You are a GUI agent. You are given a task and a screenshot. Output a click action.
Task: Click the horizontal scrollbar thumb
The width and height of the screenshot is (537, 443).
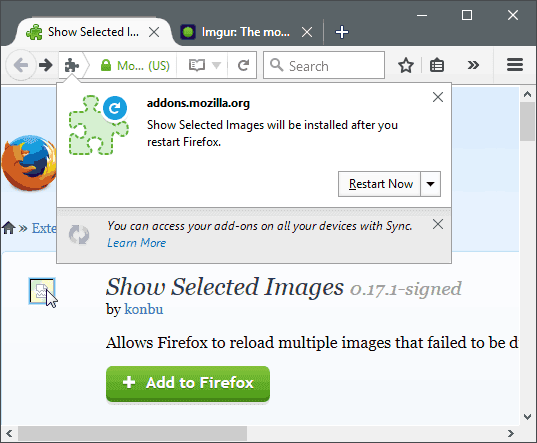tap(132, 434)
